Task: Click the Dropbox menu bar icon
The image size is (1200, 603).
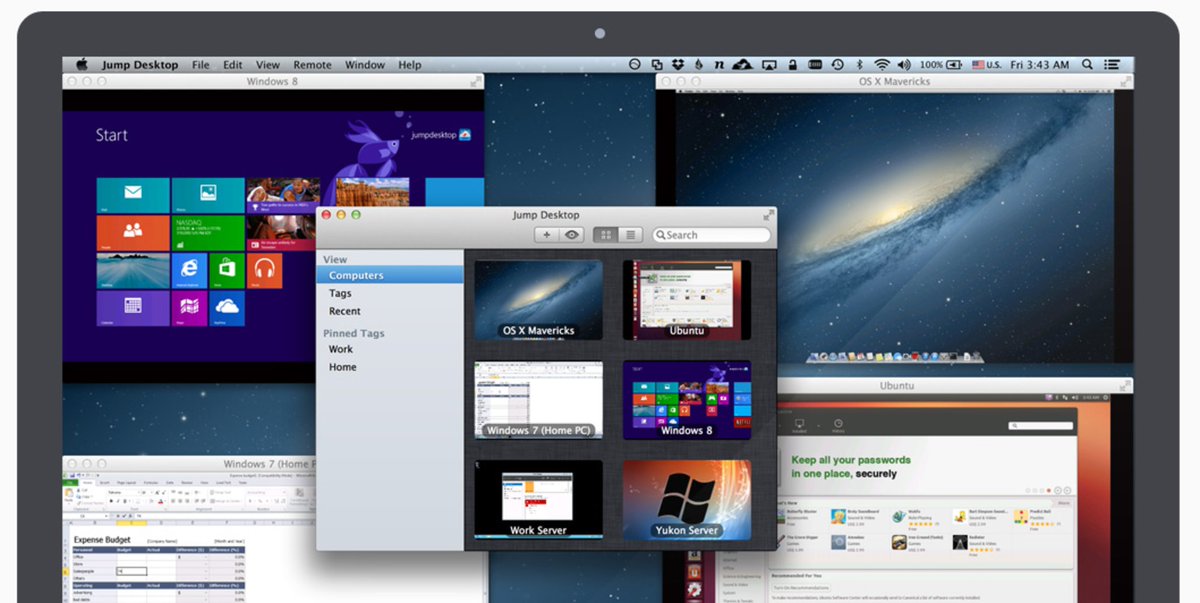Action: [x=678, y=65]
